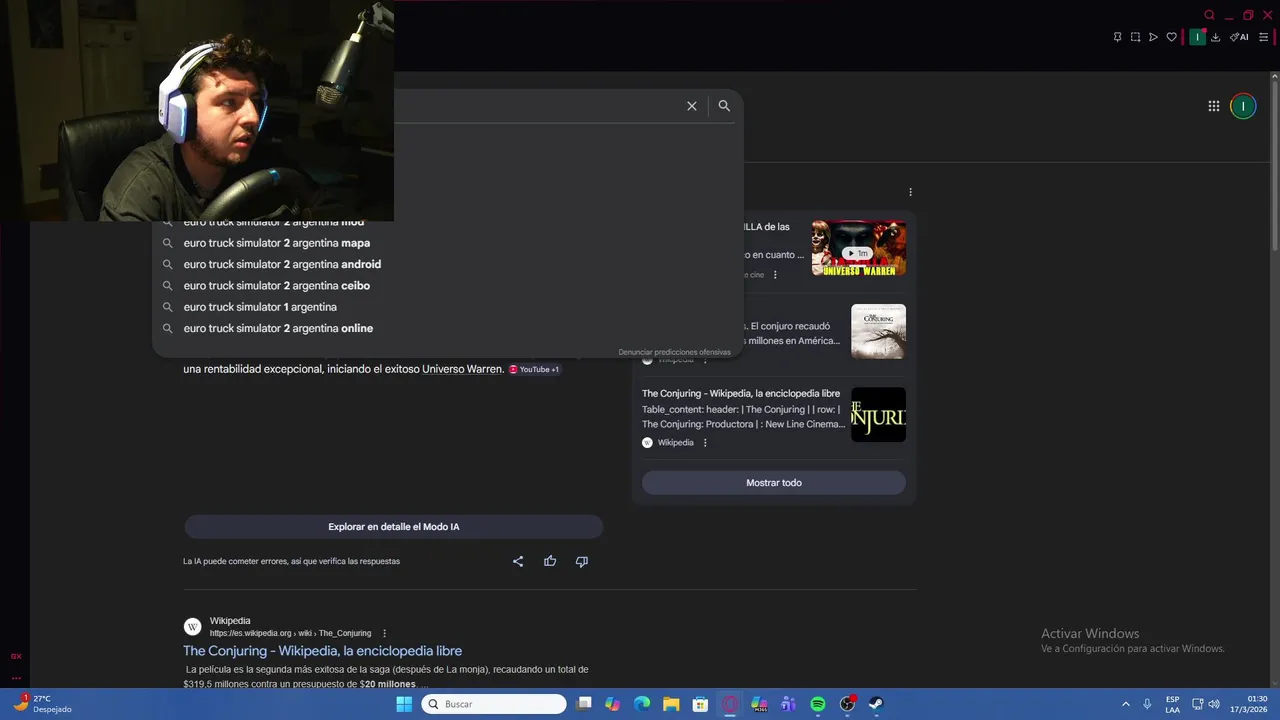The height and width of the screenshot is (720, 1280).
Task: Open the Windows Start button
Action: (x=404, y=704)
